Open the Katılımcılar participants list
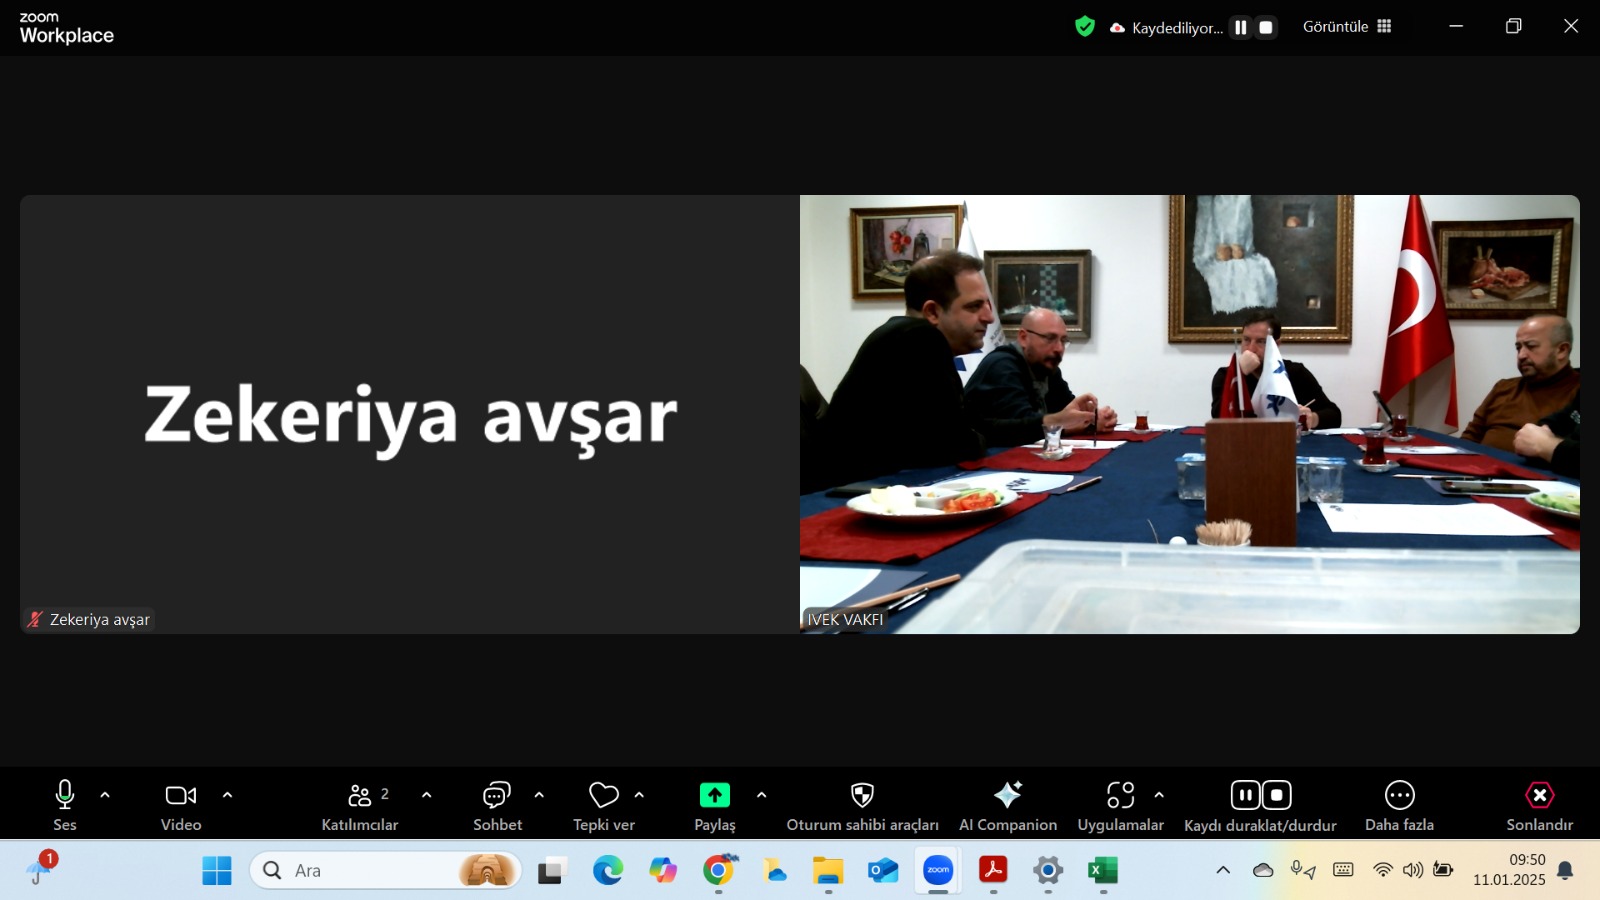The width and height of the screenshot is (1600, 900). (360, 796)
